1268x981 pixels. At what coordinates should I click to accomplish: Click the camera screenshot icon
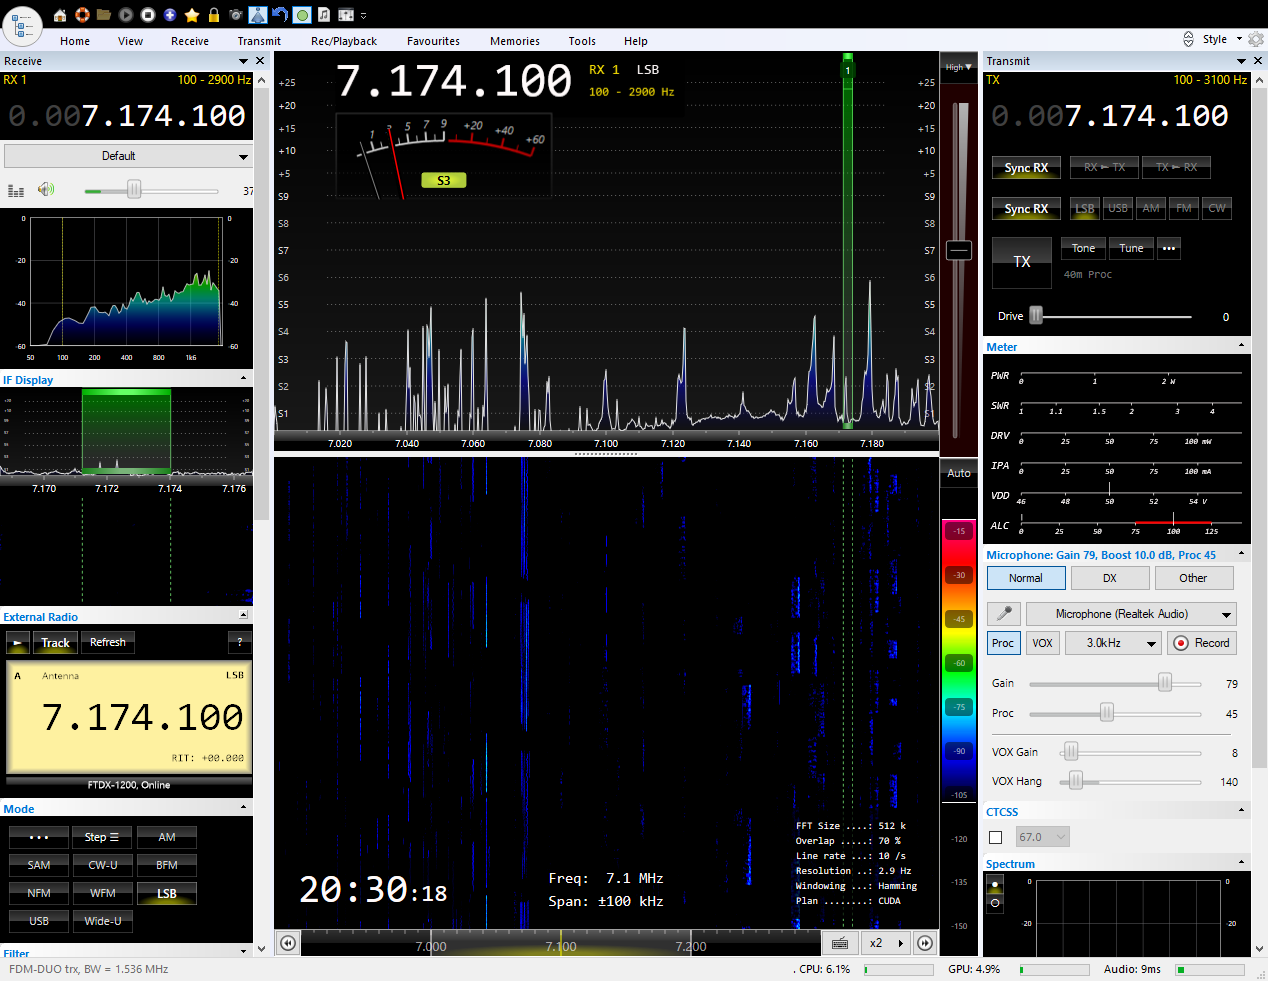(236, 15)
